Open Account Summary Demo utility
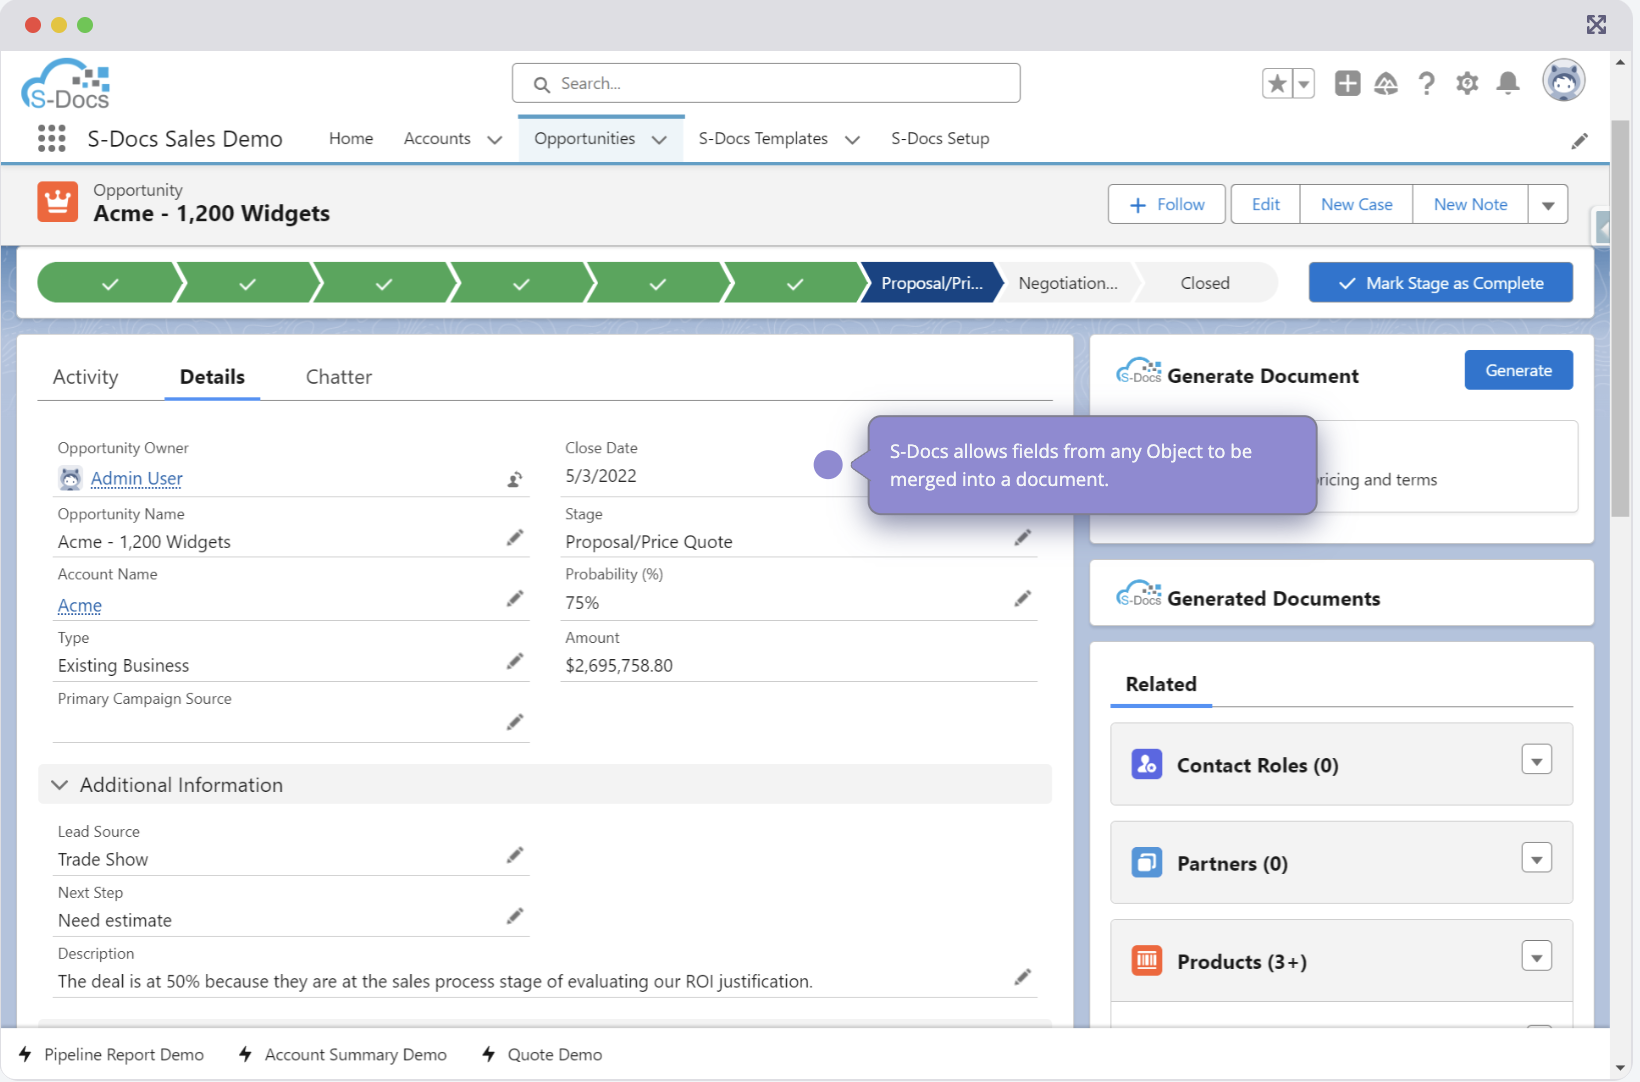This screenshot has width=1640, height=1082. [343, 1055]
